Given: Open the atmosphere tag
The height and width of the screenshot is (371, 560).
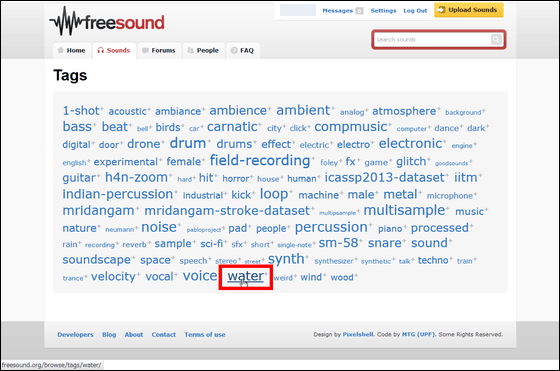Looking at the screenshot, I should click(x=404, y=111).
